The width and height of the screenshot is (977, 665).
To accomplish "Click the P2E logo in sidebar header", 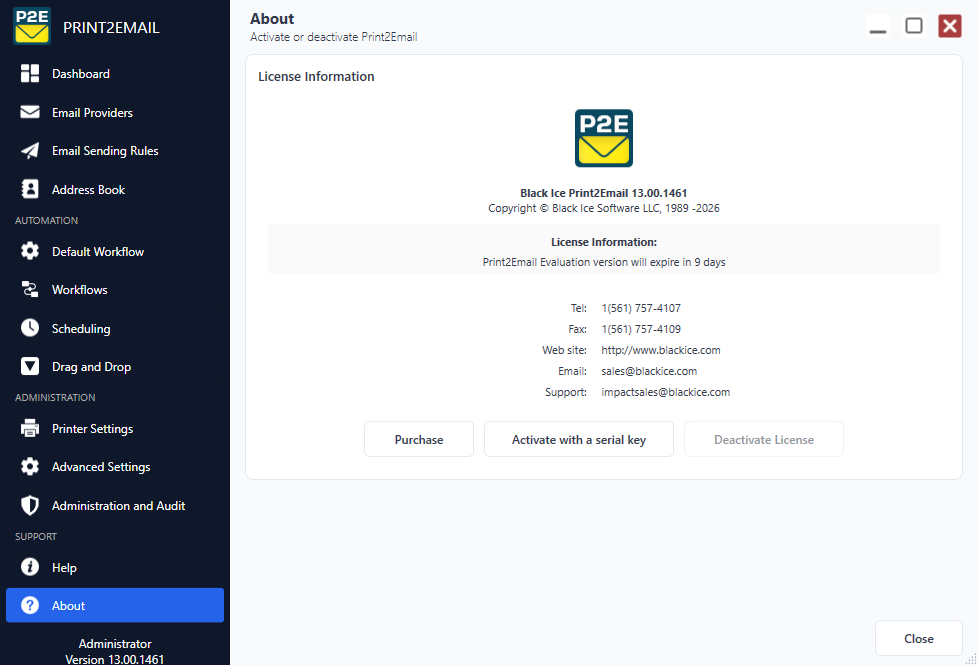I will coord(32,26).
